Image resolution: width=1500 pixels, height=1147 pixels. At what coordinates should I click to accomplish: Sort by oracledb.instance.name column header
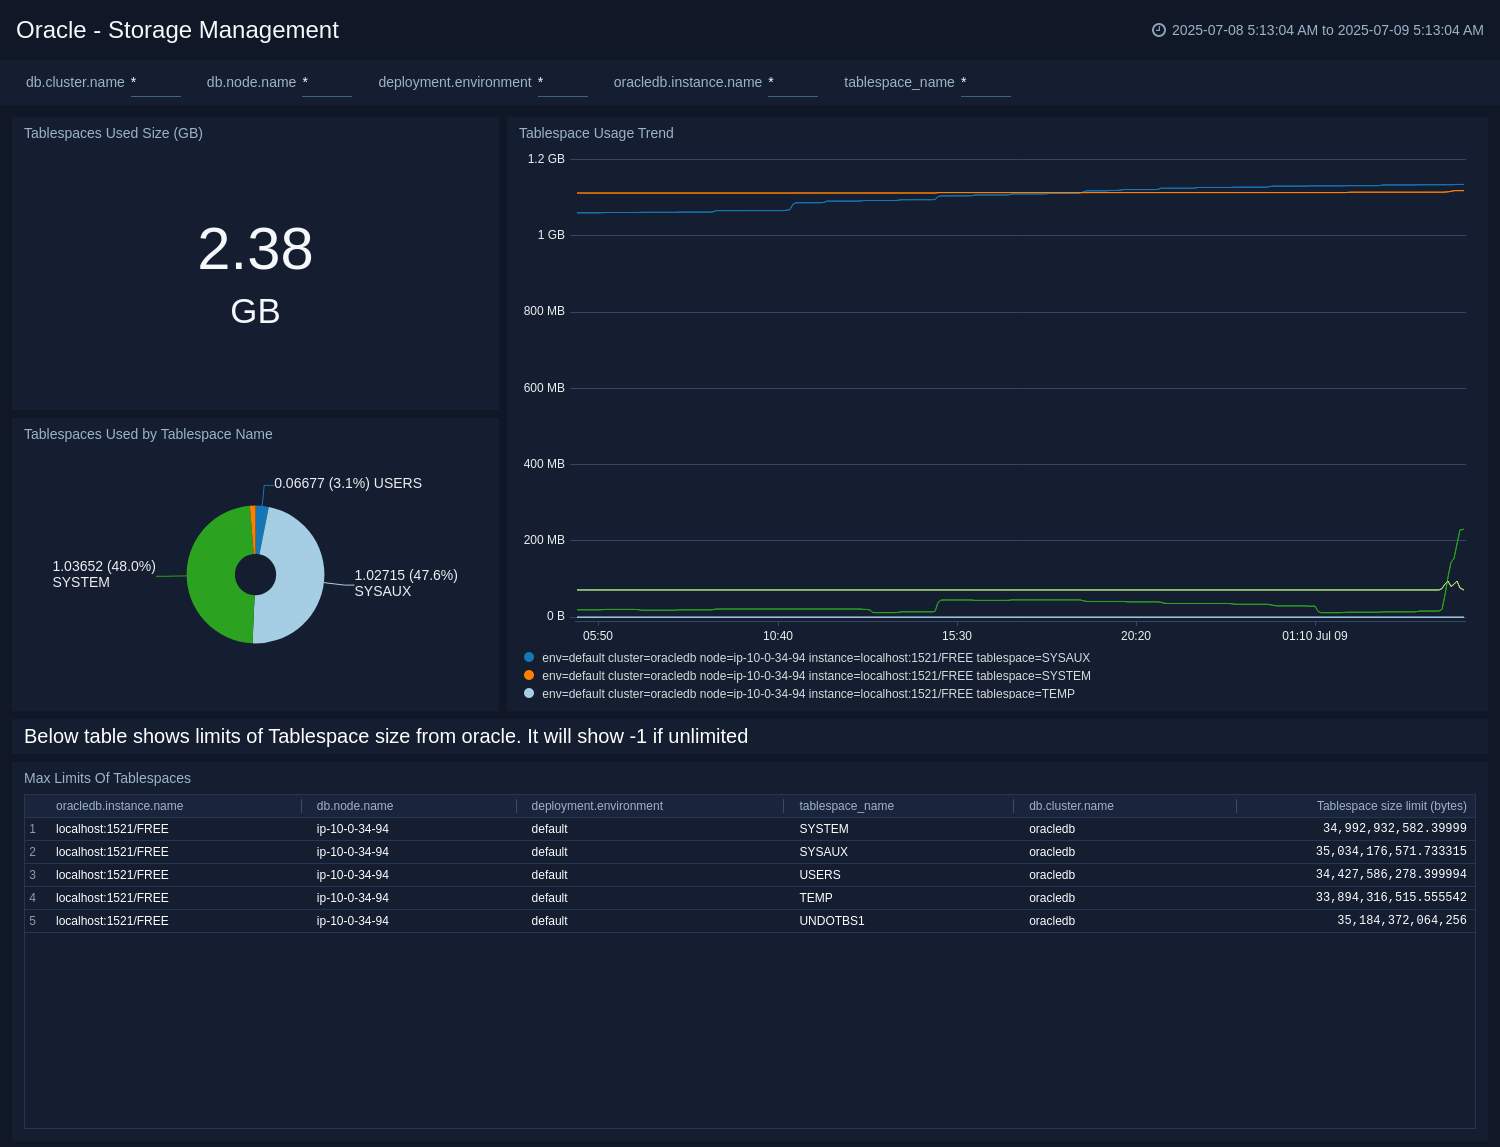[120, 806]
